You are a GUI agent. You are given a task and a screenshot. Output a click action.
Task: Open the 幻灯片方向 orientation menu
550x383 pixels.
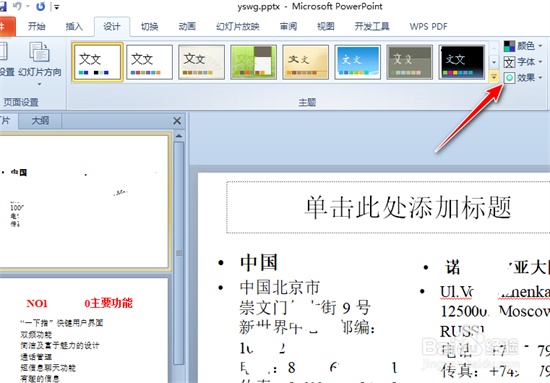click(x=39, y=64)
